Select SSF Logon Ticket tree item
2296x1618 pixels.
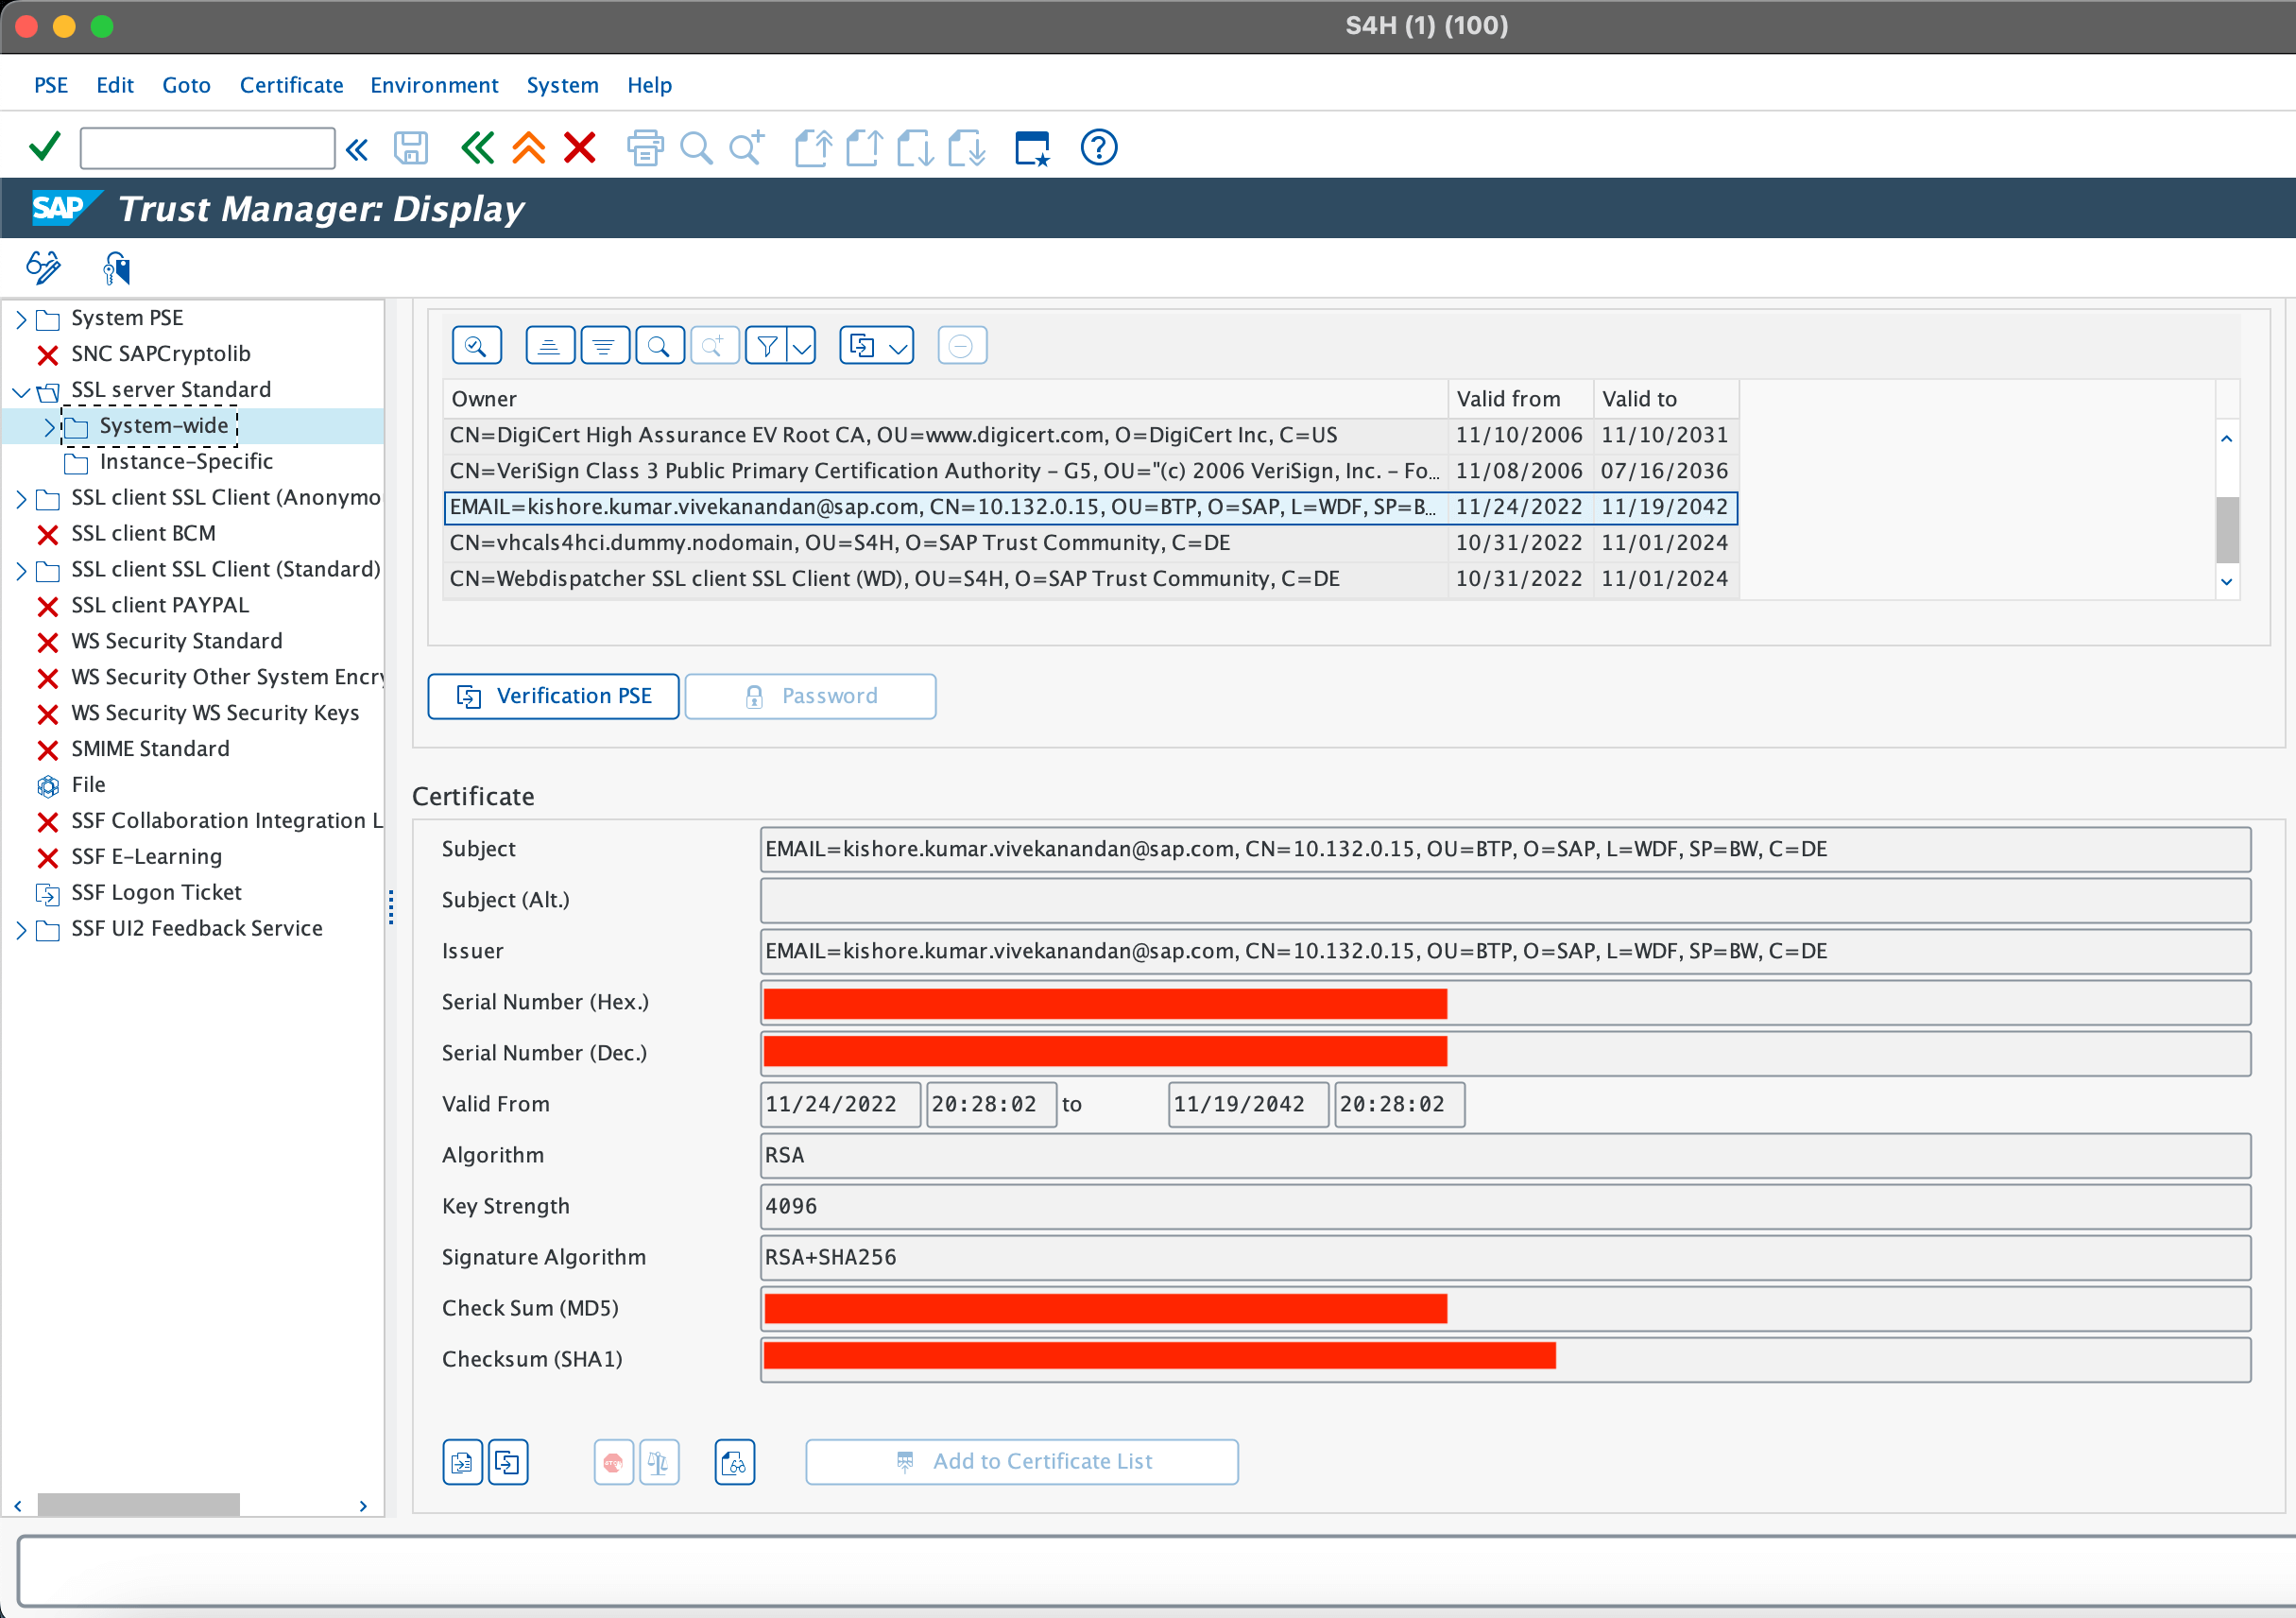[156, 893]
